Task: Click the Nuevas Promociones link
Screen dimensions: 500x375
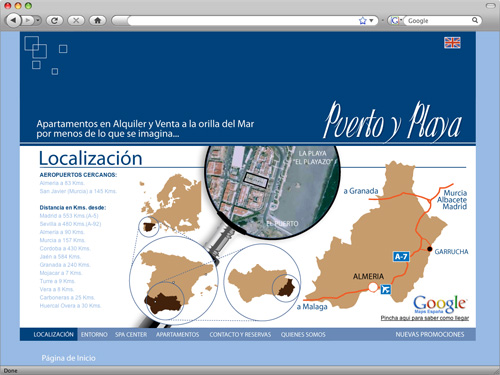Action: pos(430,334)
